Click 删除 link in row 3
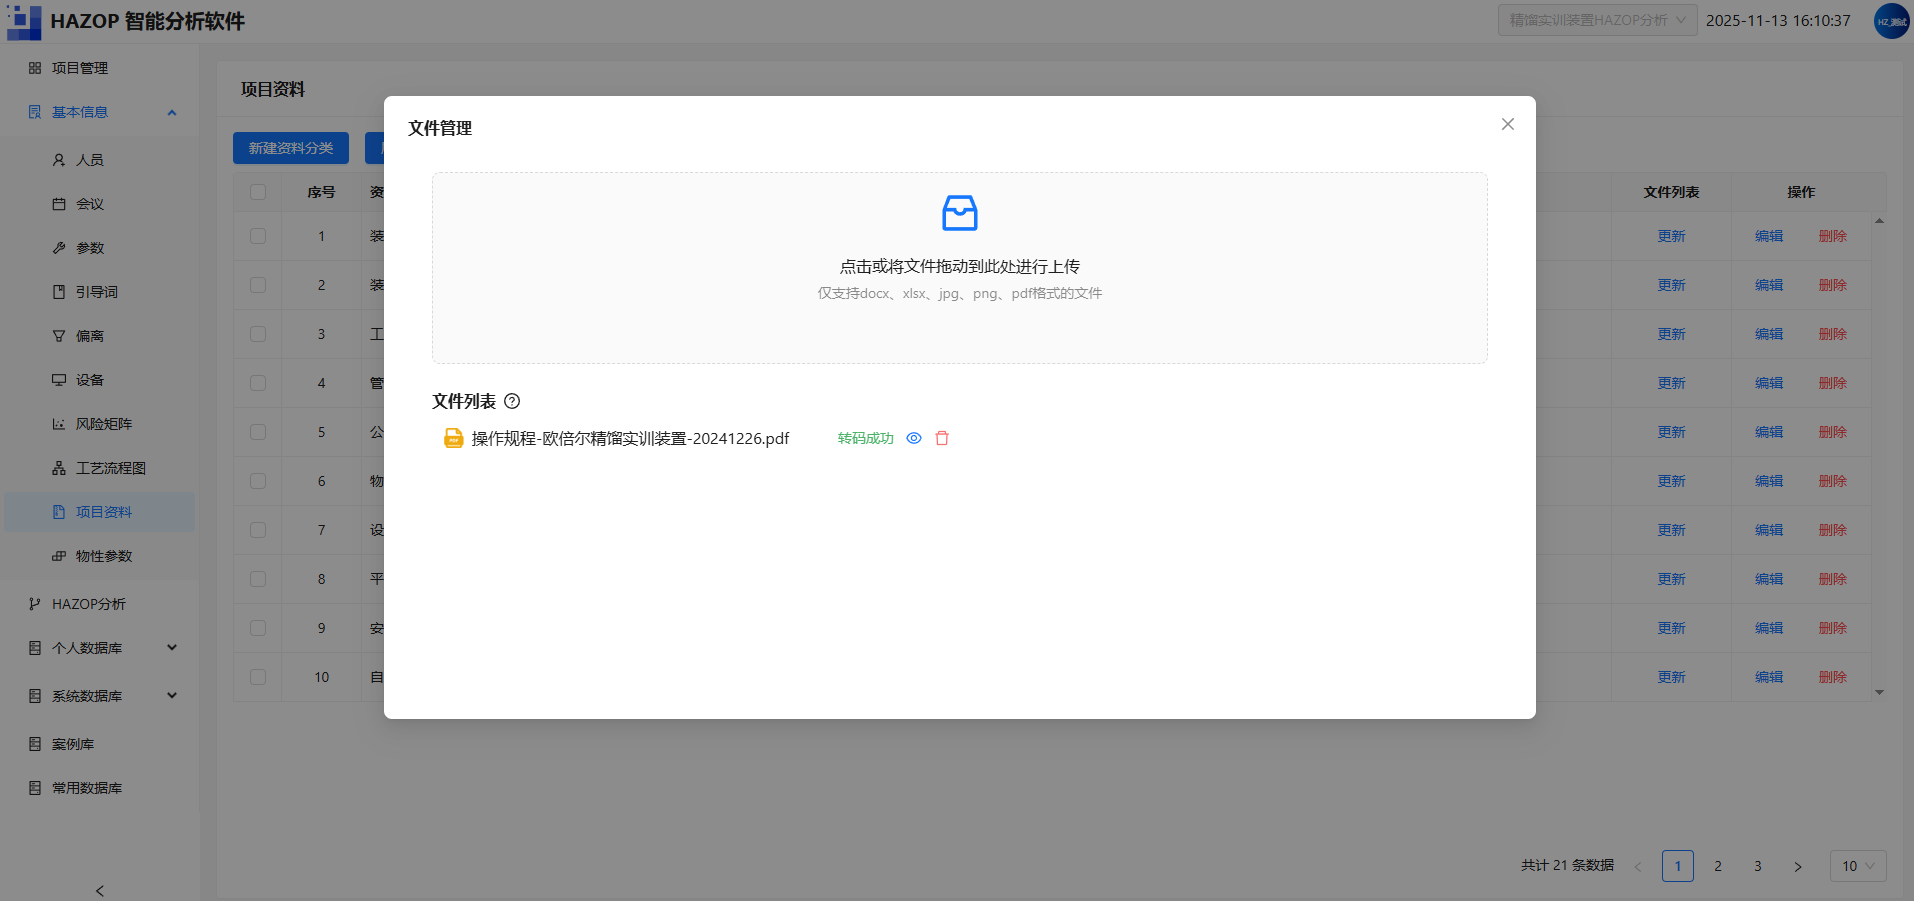Viewport: 1914px width, 901px height. pyautogui.click(x=1832, y=334)
